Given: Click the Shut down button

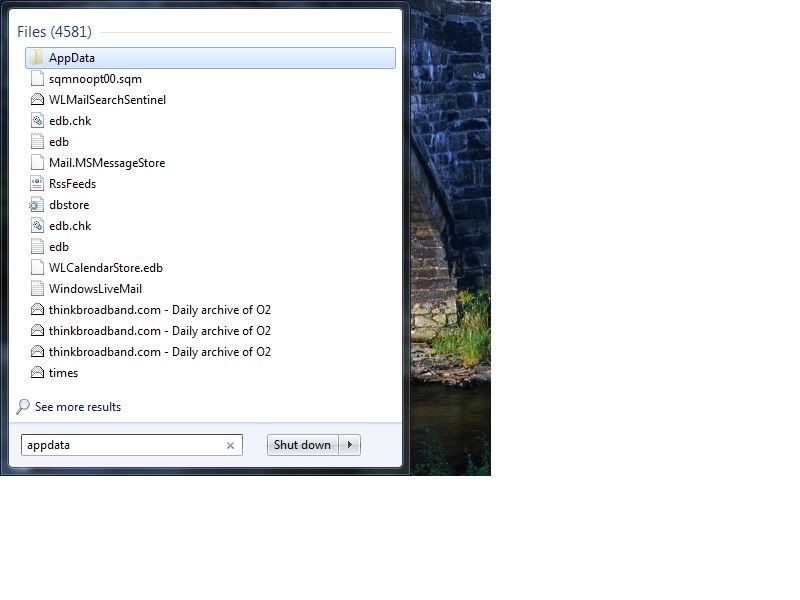Looking at the screenshot, I should tap(302, 445).
